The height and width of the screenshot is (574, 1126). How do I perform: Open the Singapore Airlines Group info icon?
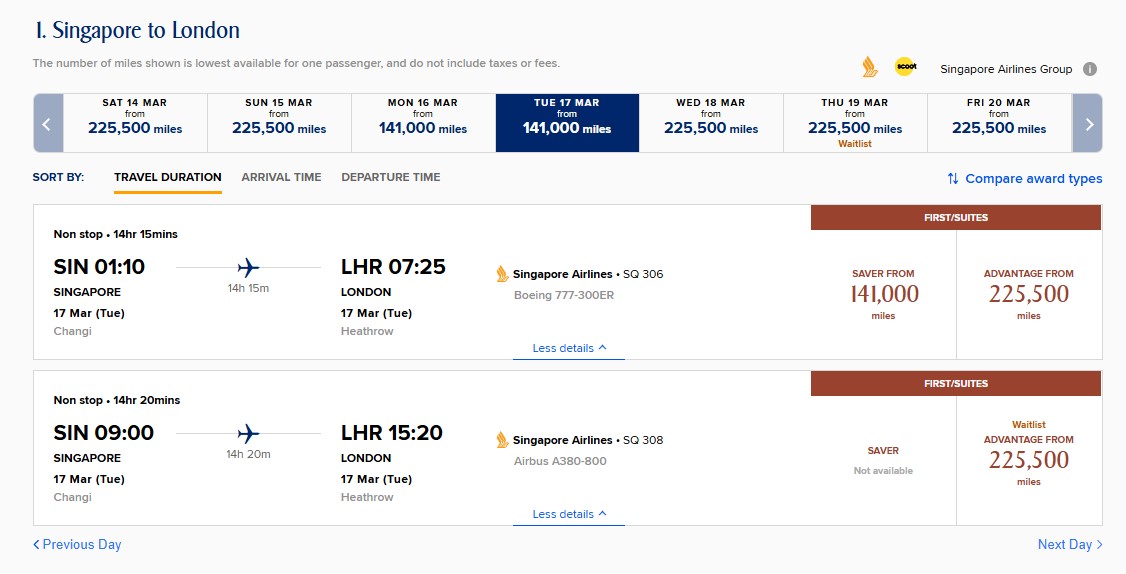point(1090,69)
